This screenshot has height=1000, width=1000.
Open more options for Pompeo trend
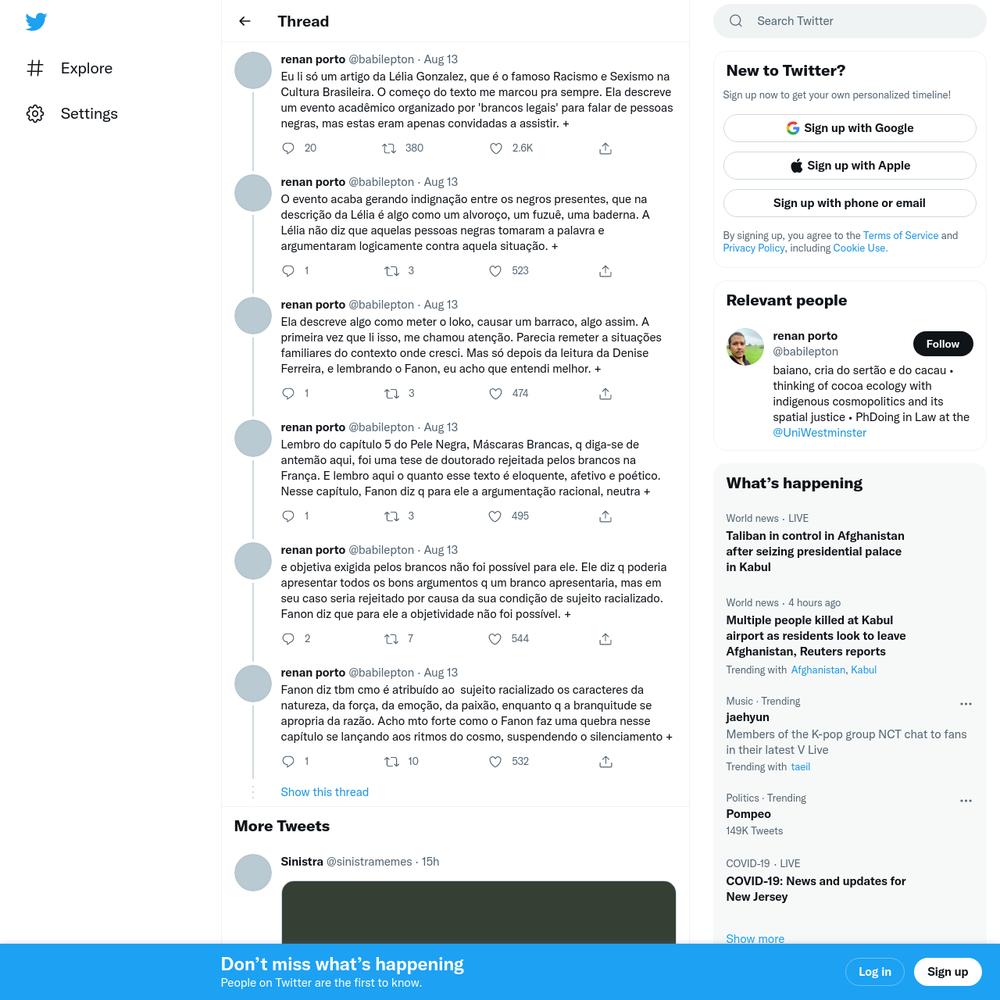(x=966, y=800)
